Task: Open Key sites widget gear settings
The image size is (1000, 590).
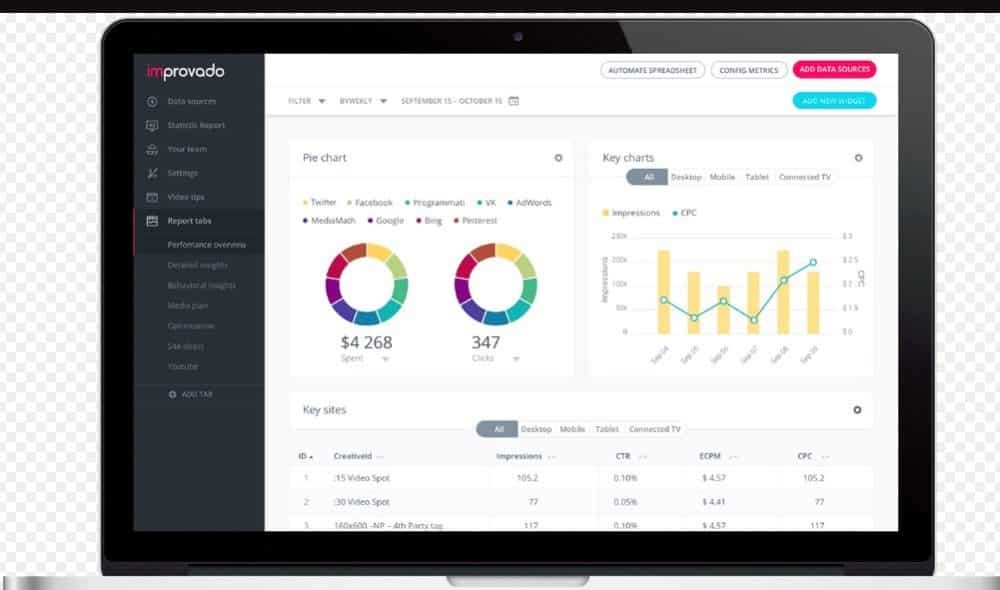Action: [x=857, y=410]
